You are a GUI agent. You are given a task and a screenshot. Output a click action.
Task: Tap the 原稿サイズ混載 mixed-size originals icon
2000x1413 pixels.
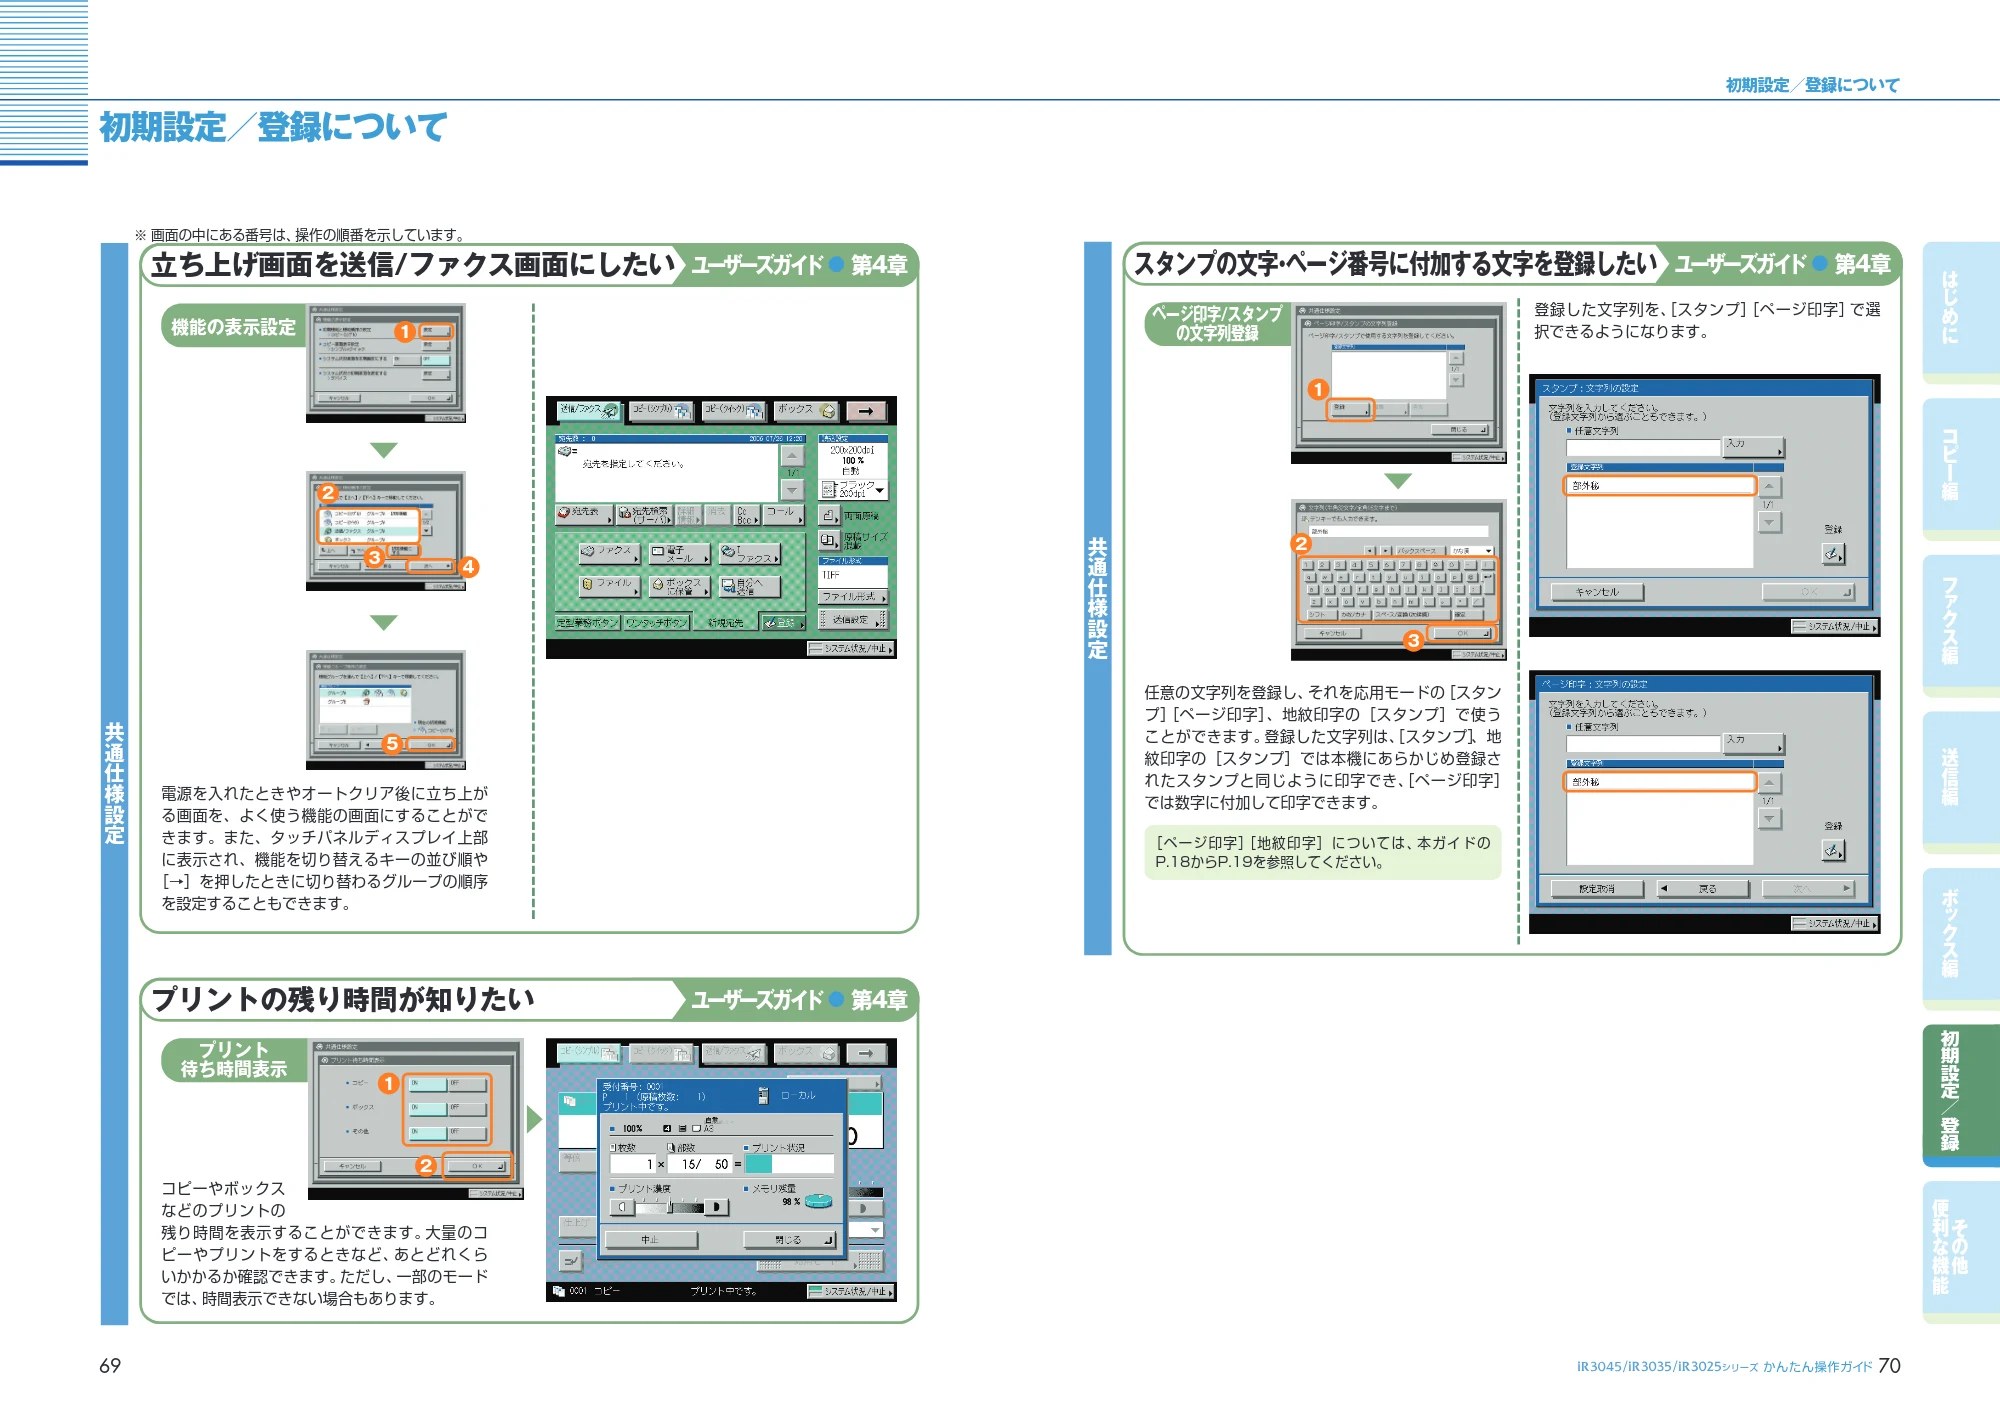coord(830,540)
